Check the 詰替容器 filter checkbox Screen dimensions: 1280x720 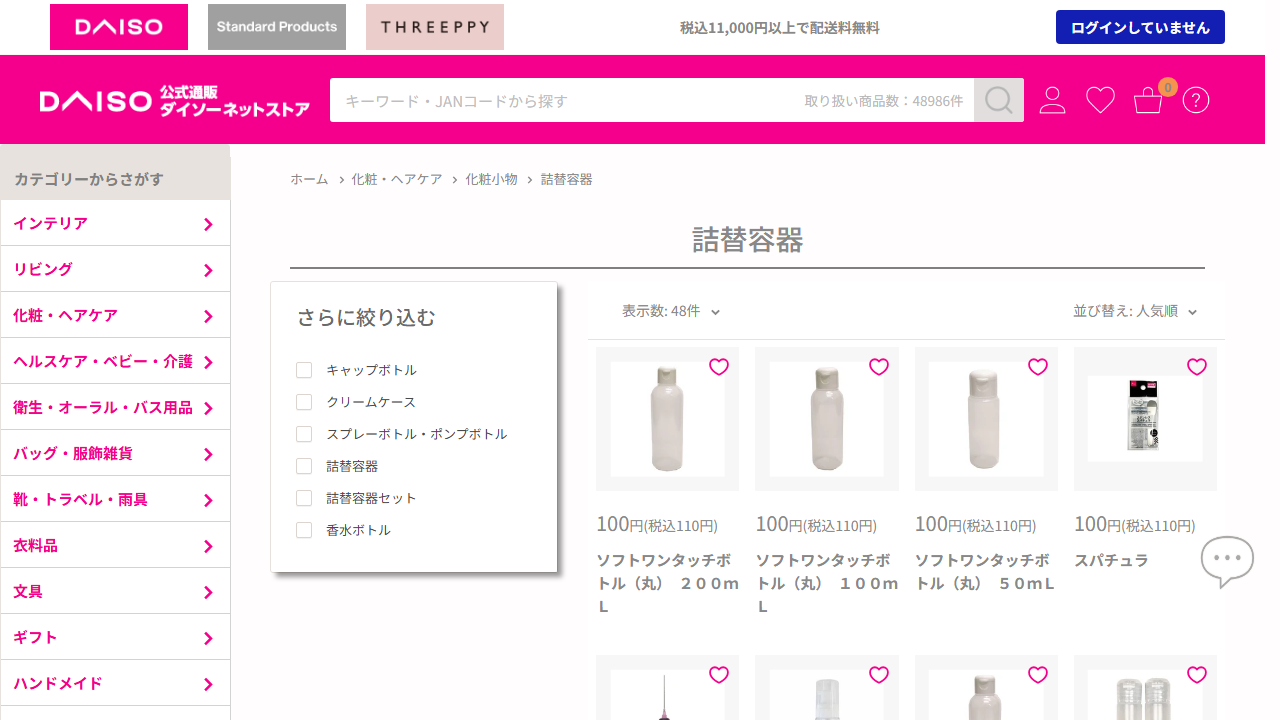pos(304,466)
